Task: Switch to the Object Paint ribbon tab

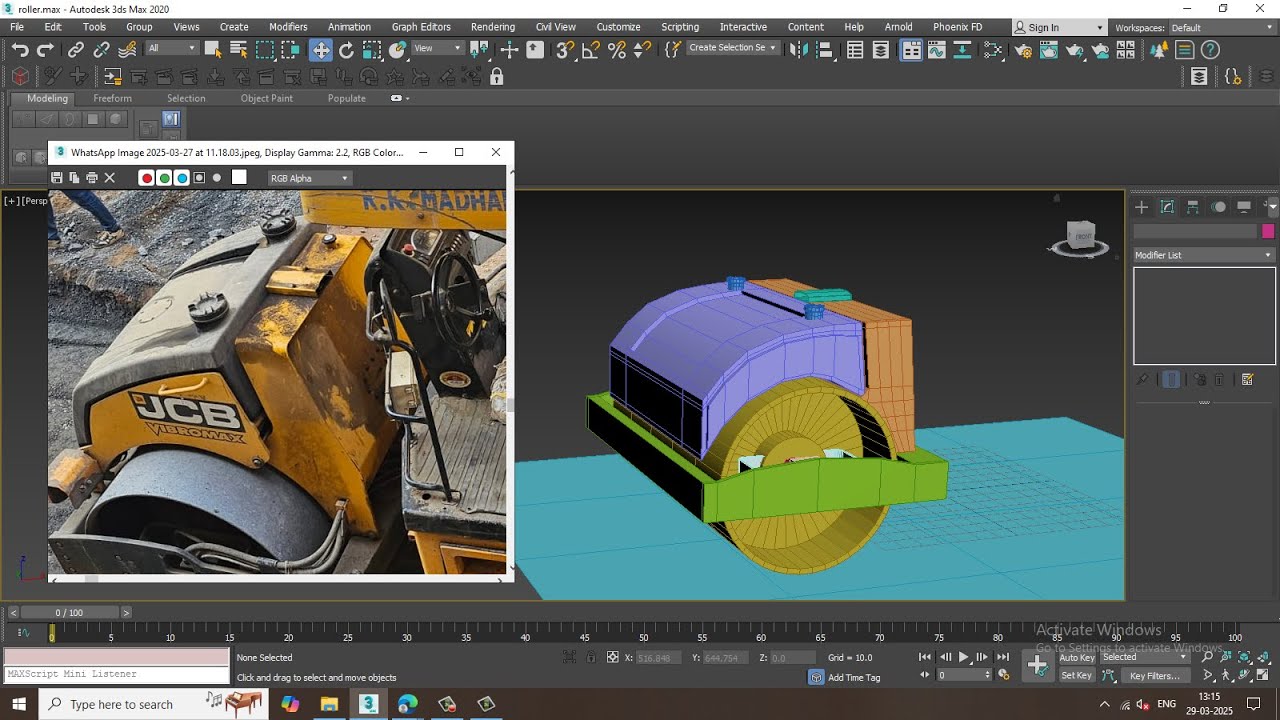Action: tap(267, 98)
